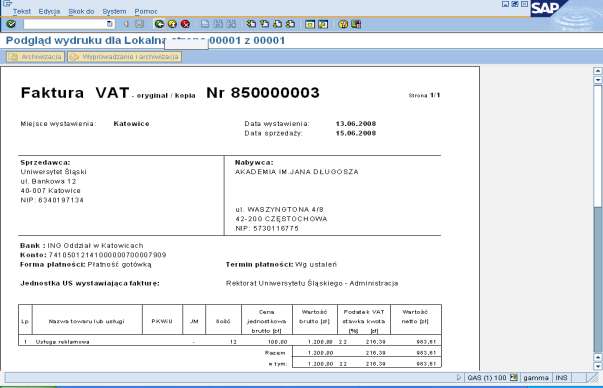Click the Archiwizacja button

tap(35, 57)
